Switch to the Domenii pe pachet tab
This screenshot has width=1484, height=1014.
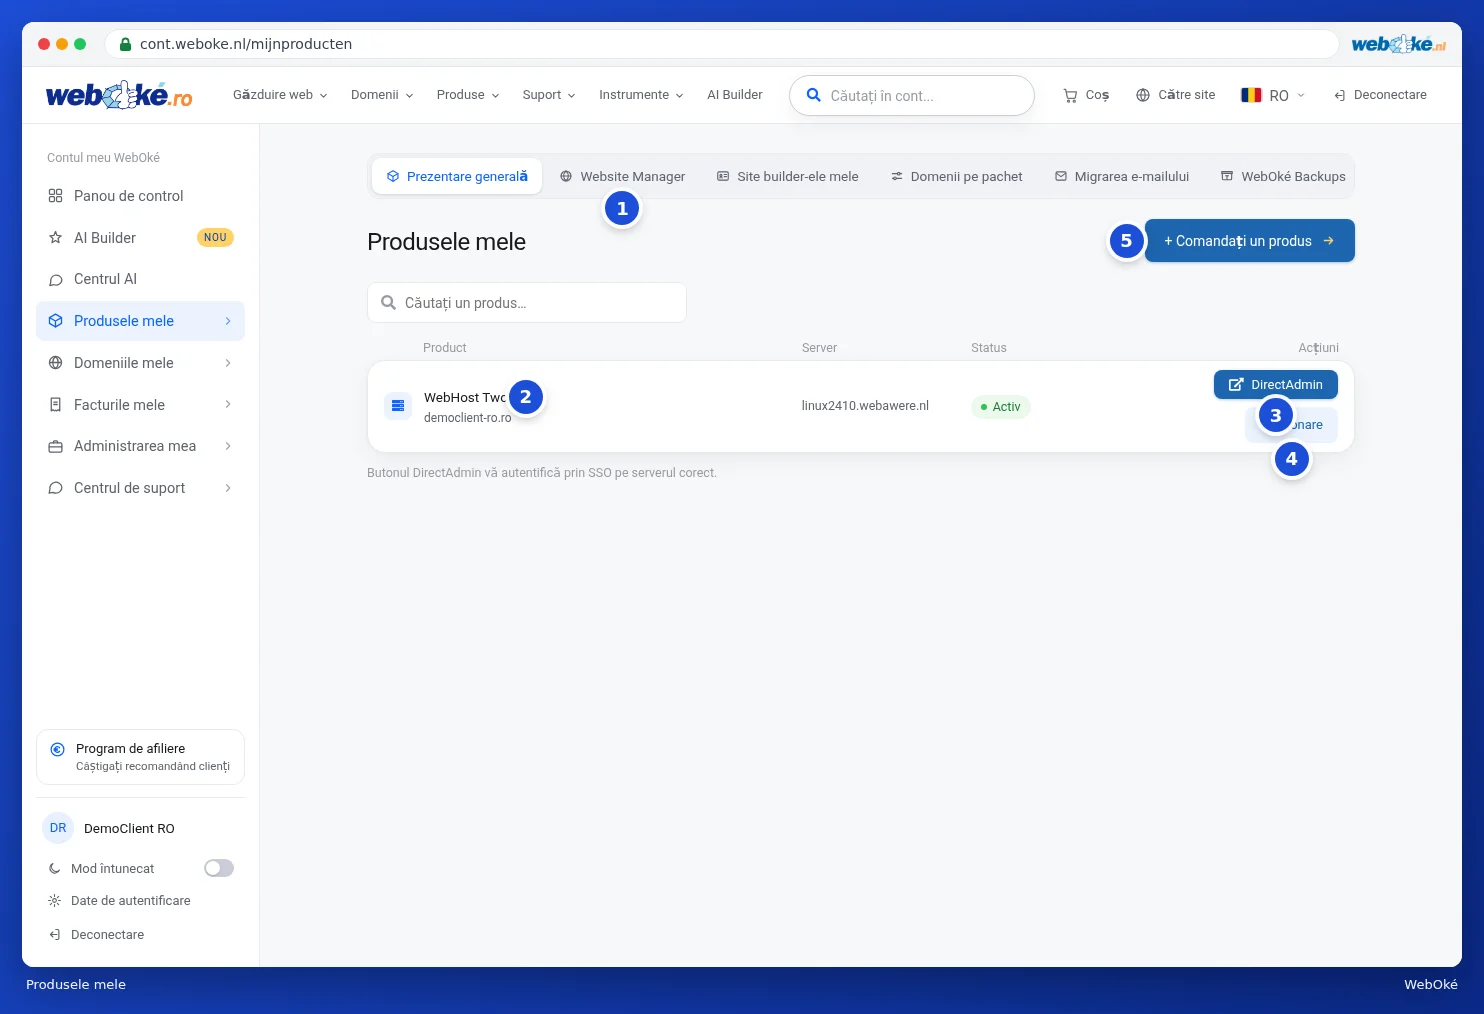pos(957,176)
